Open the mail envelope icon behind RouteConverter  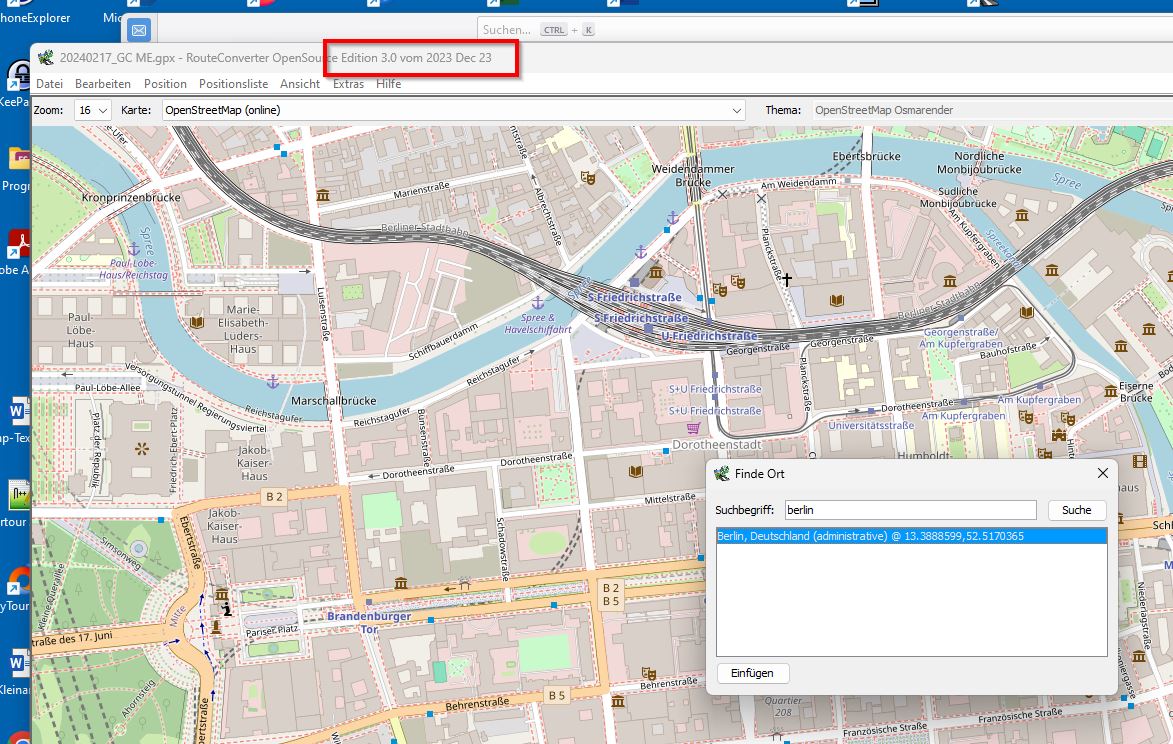coord(140,29)
